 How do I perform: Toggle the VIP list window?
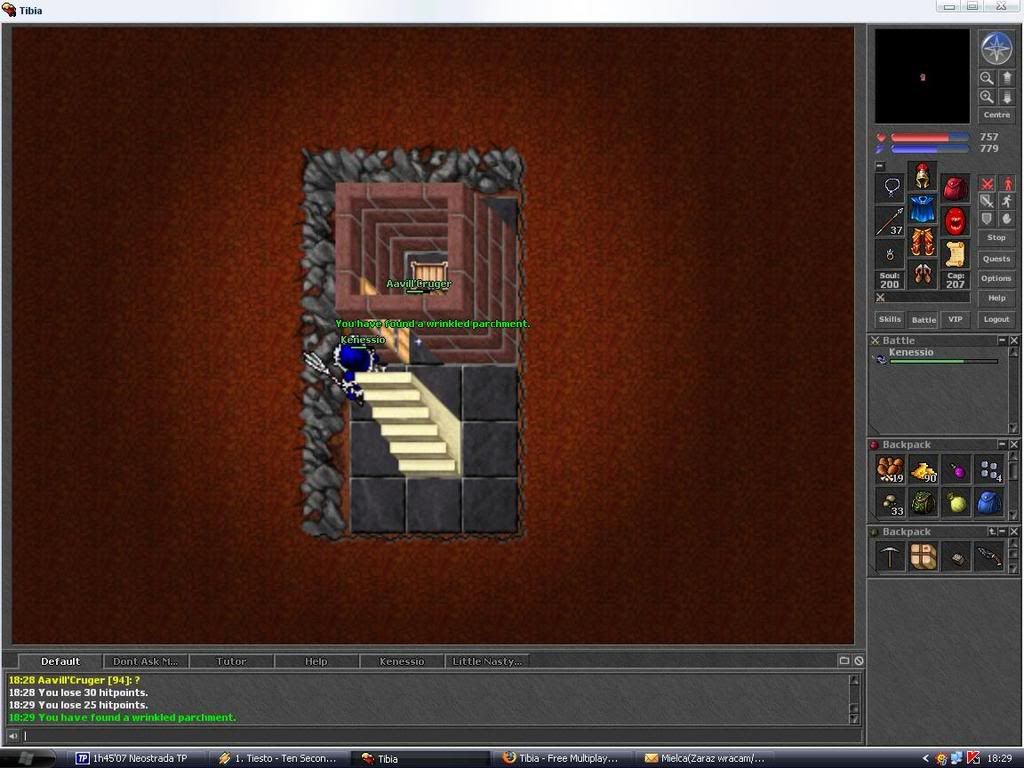tap(955, 319)
